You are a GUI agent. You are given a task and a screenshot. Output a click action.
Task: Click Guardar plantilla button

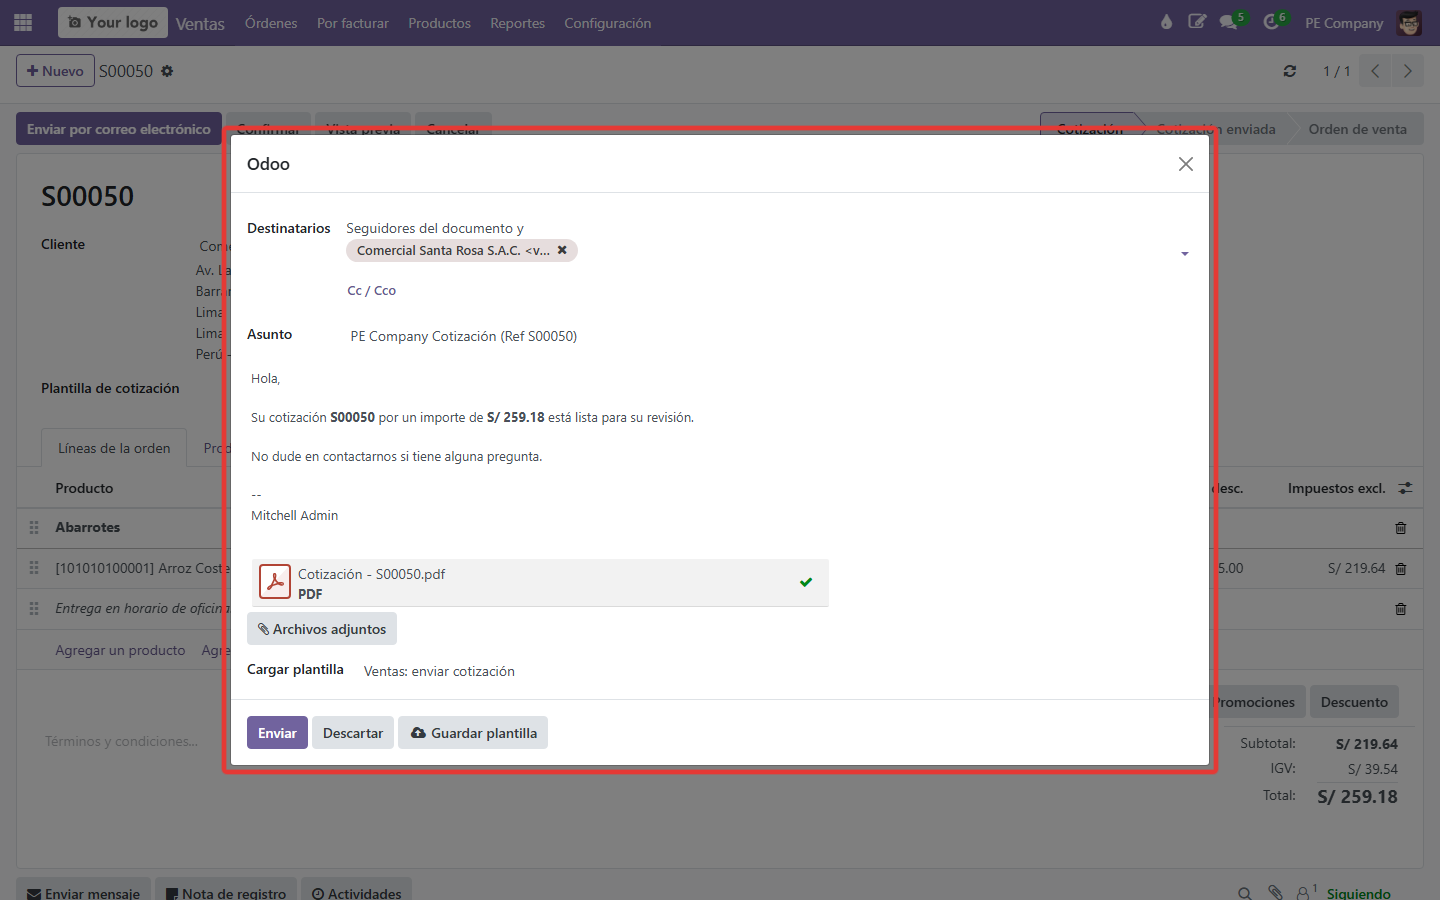(473, 733)
